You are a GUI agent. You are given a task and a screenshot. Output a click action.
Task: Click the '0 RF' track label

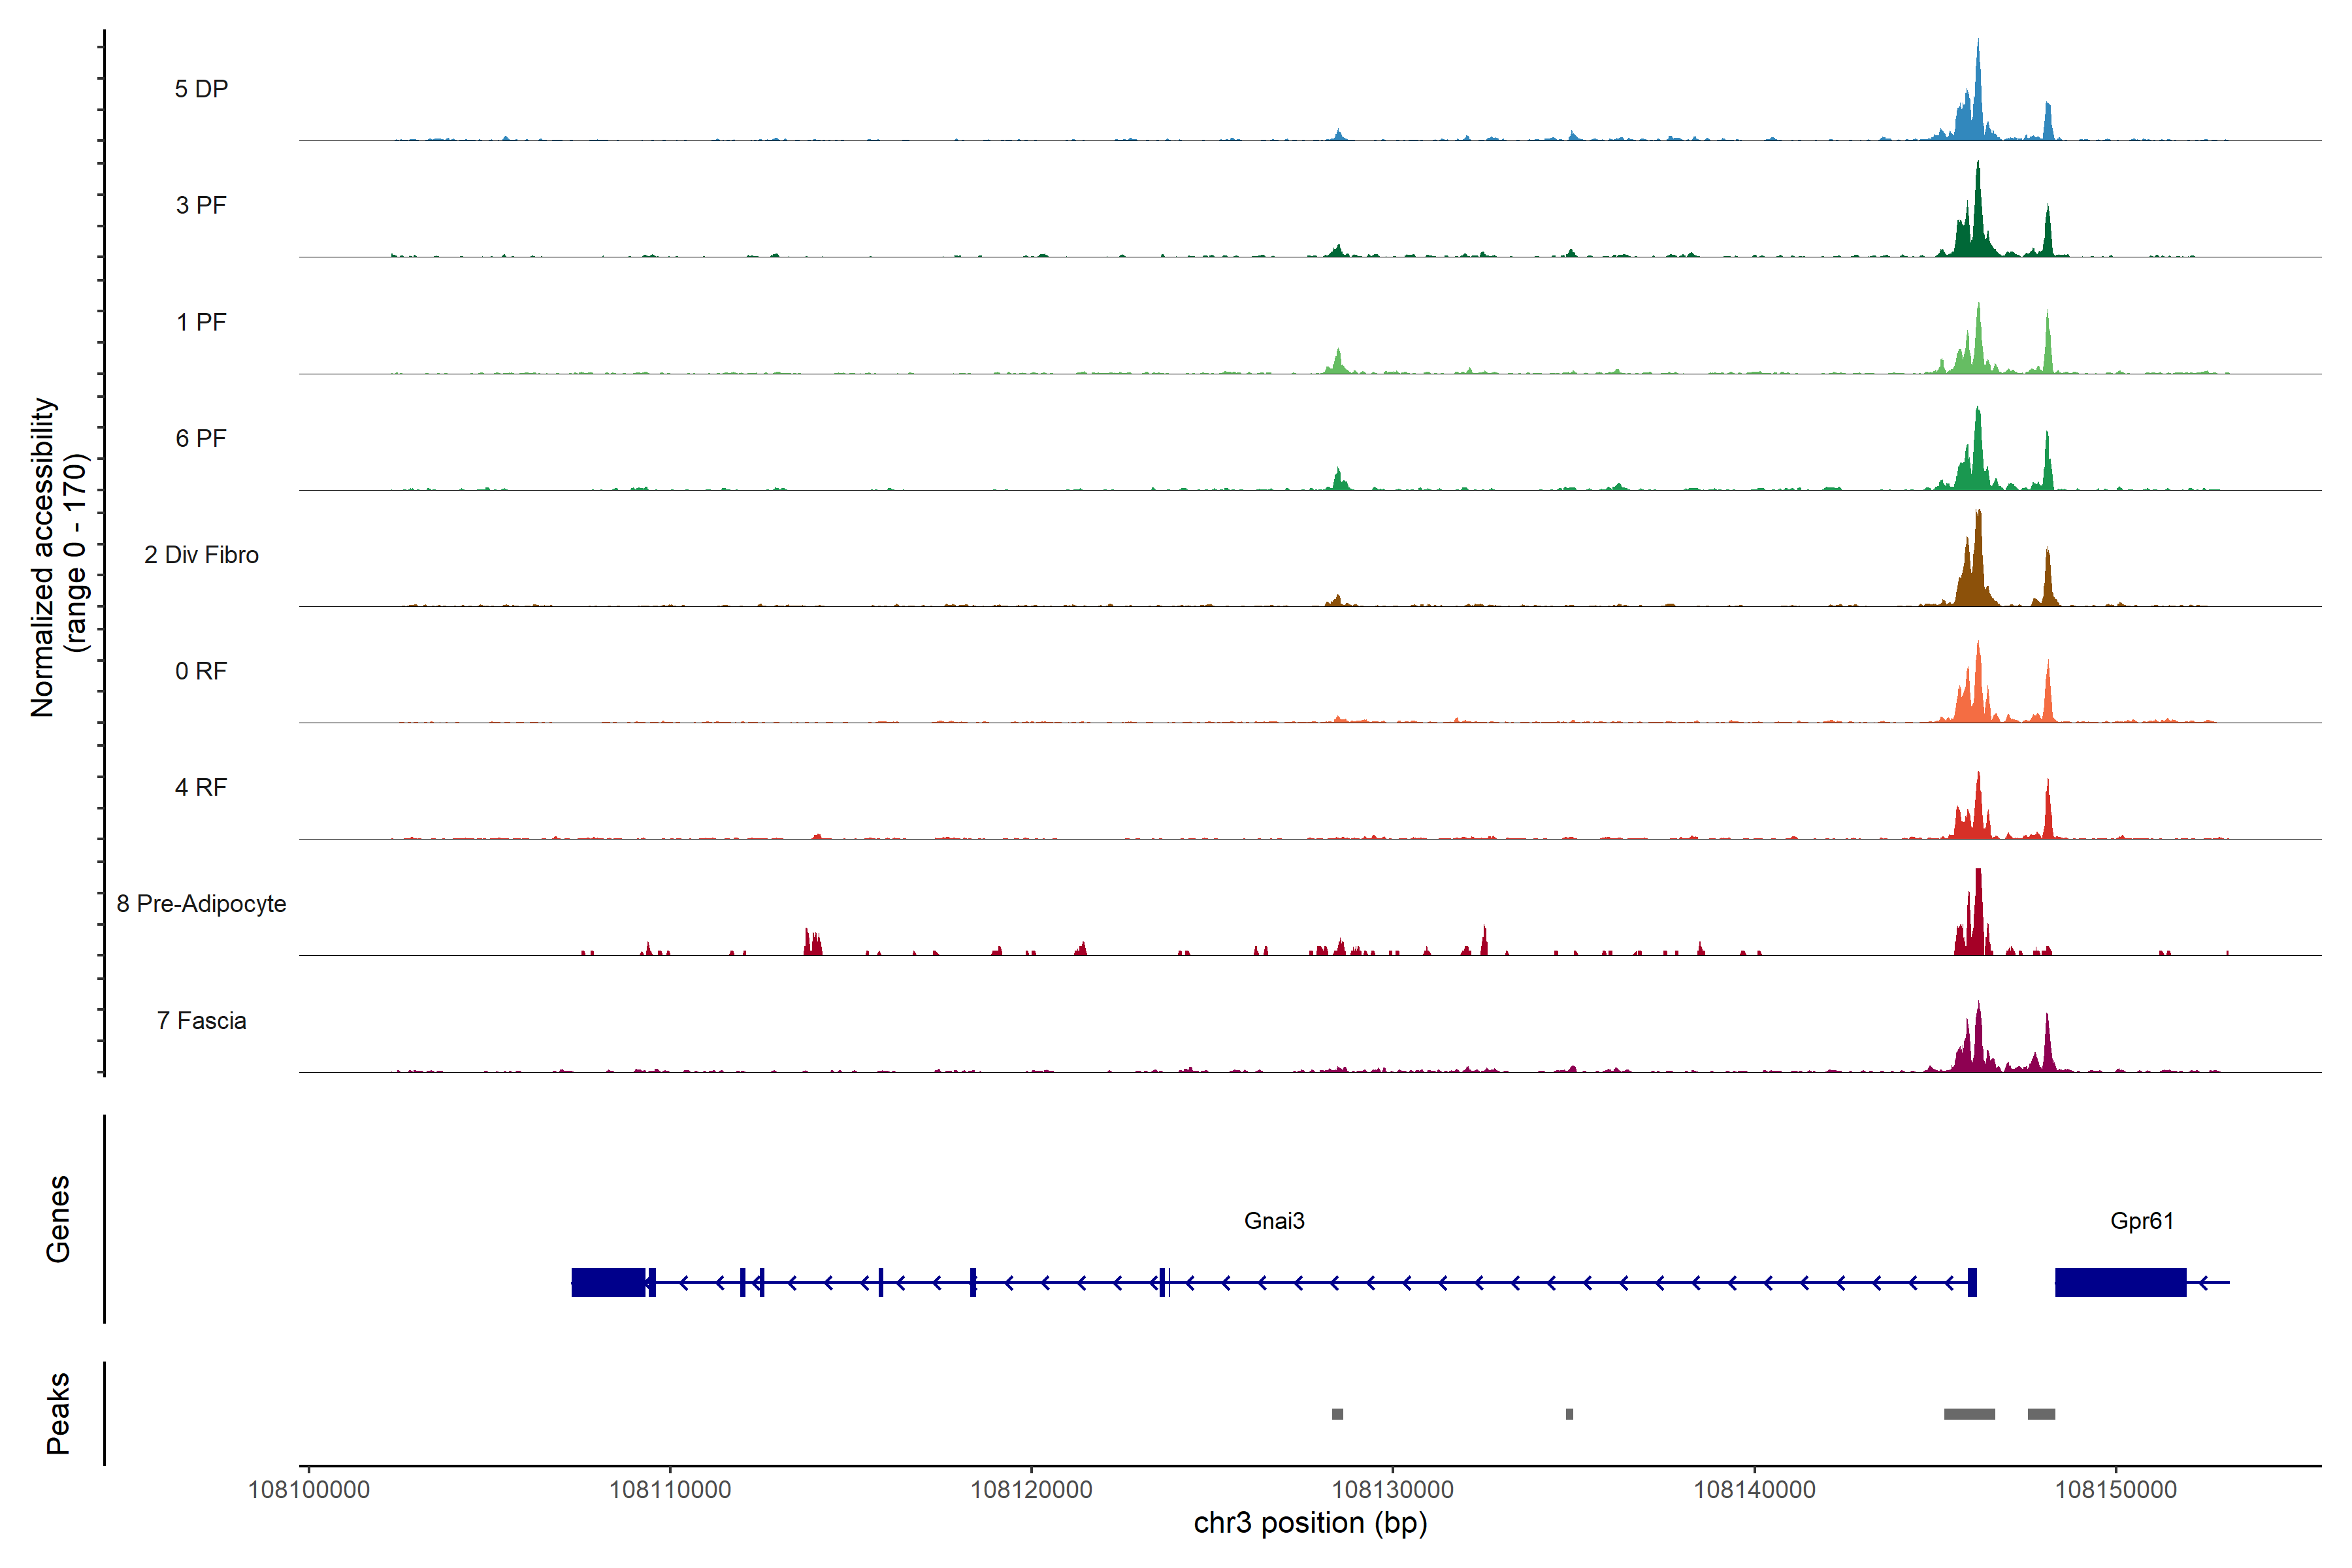[x=201, y=671]
